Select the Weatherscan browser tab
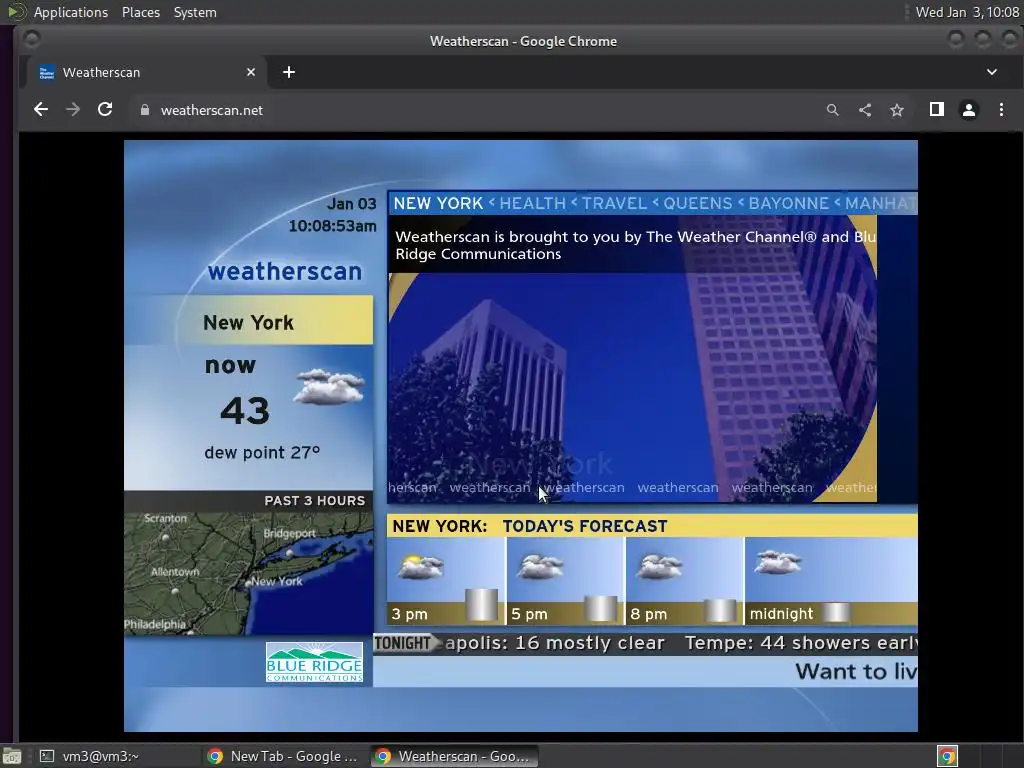Viewport: 1024px width, 768px height. [147, 72]
